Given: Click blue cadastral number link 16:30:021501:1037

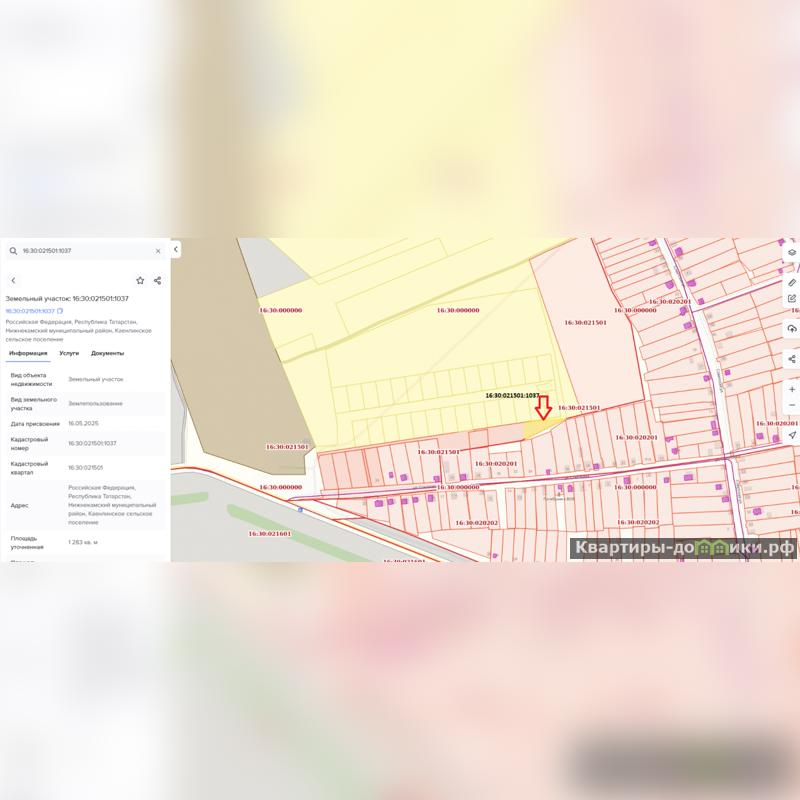Looking at the screenshot, I should pyautogui.click(x=30, y=311).
